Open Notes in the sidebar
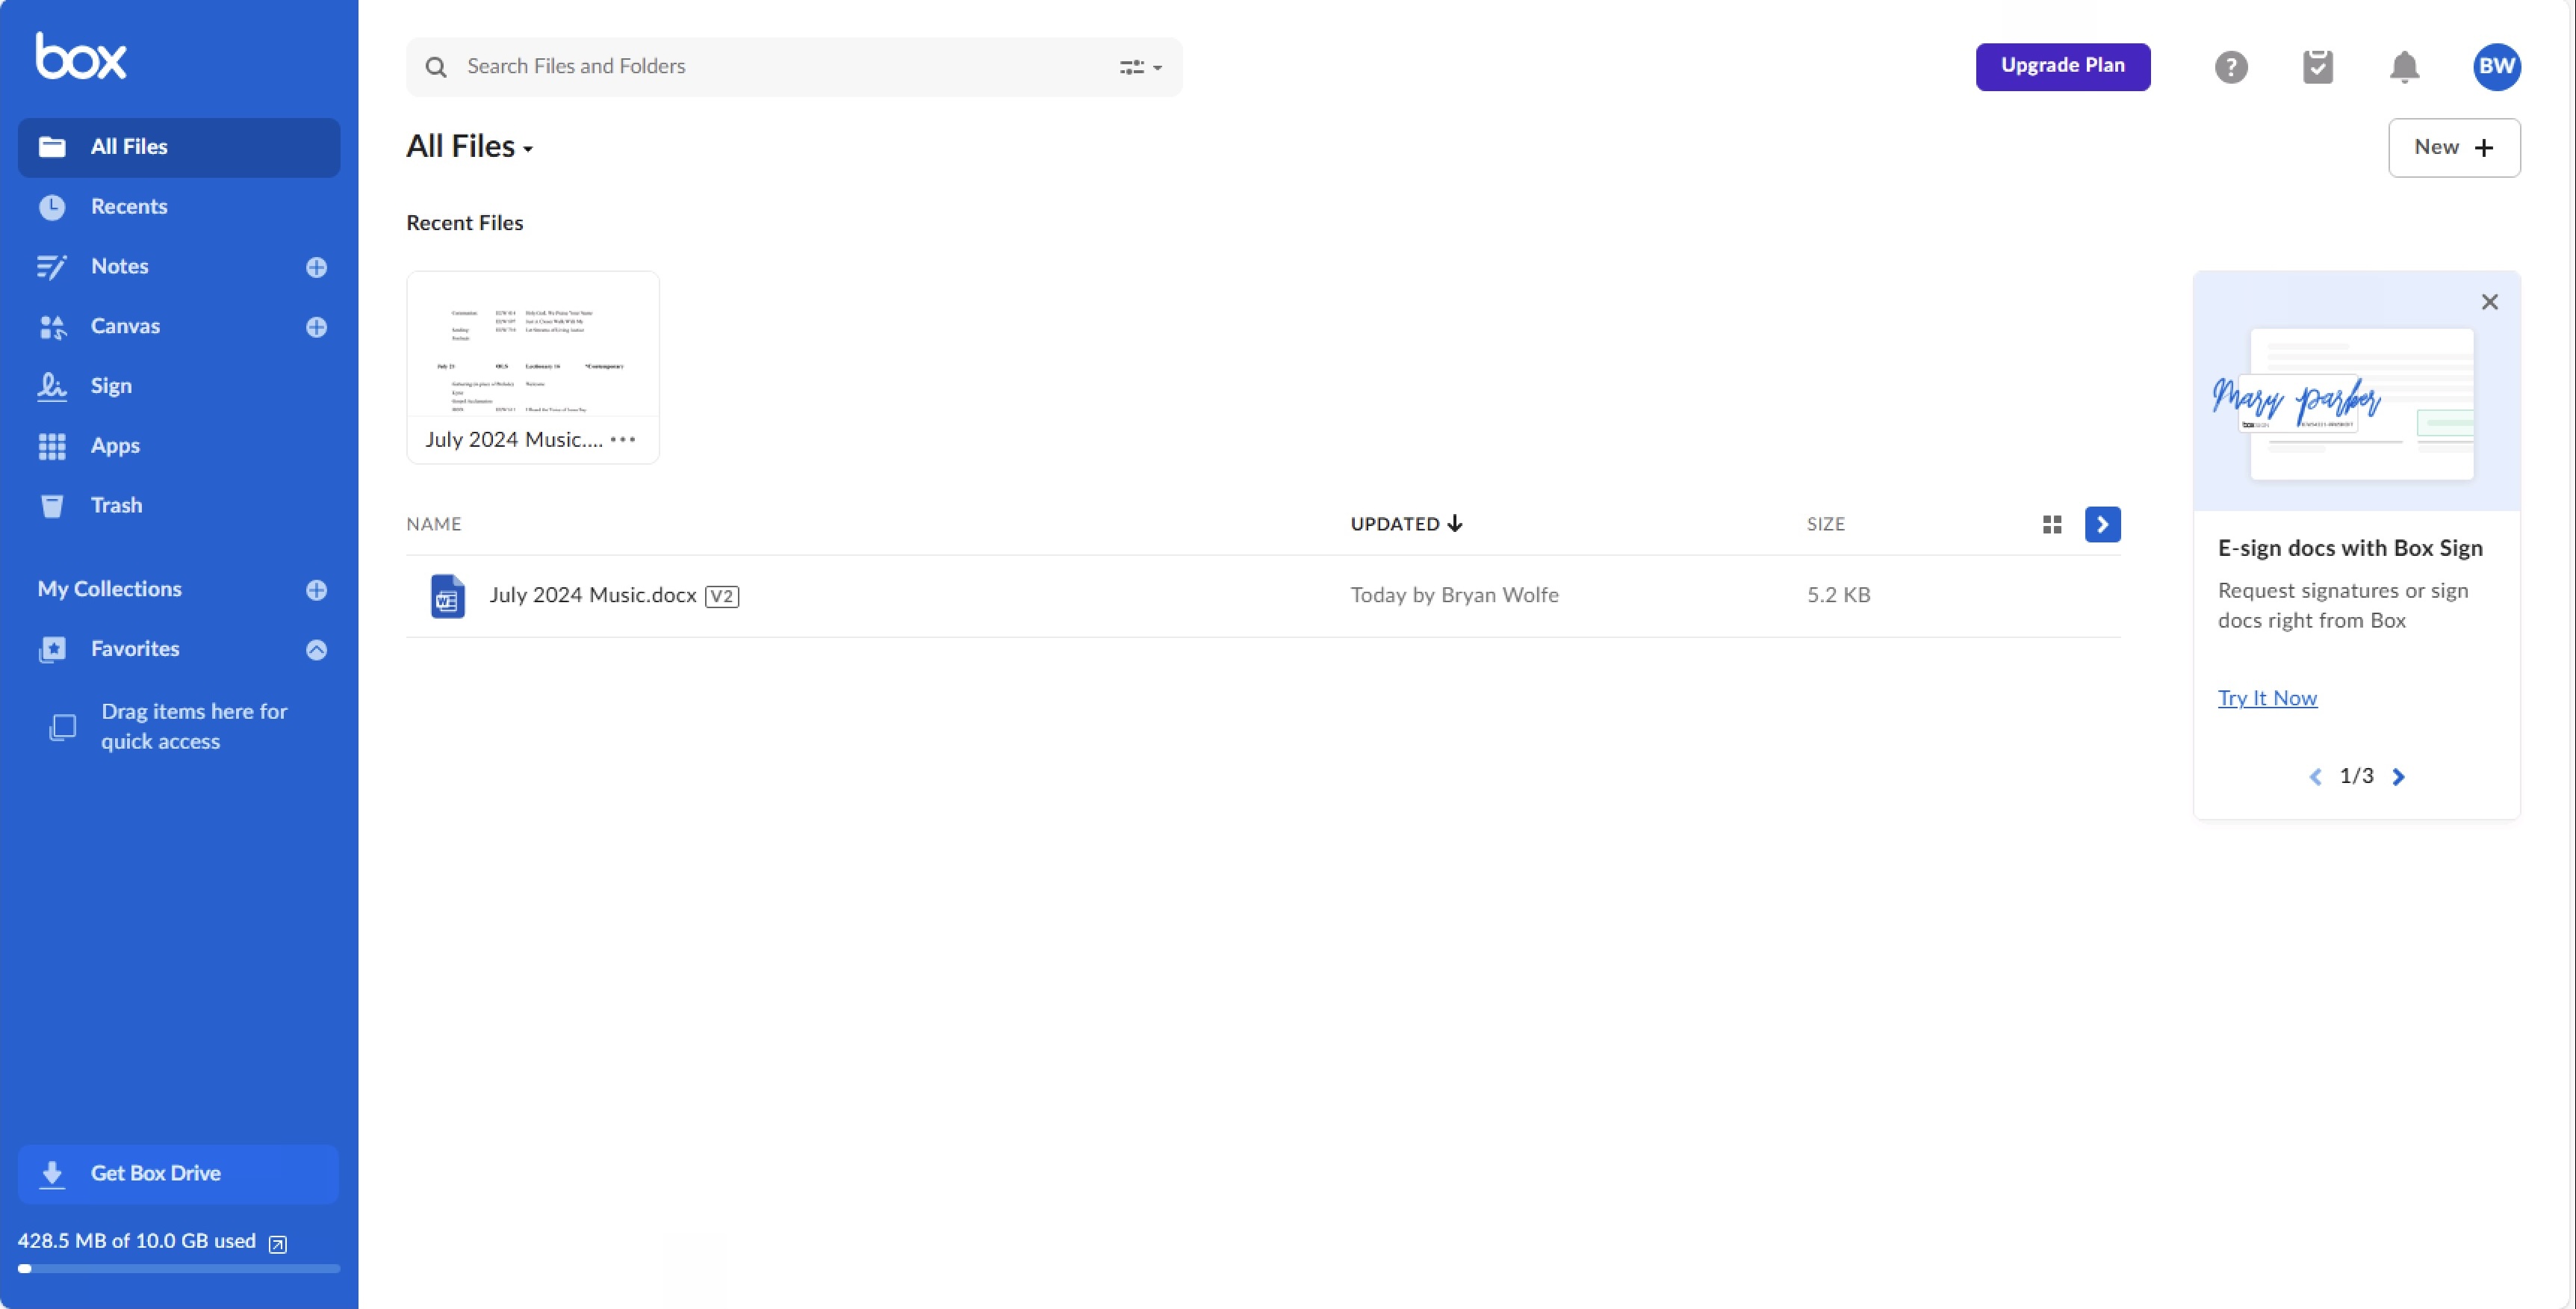 (x=119, y=266)
